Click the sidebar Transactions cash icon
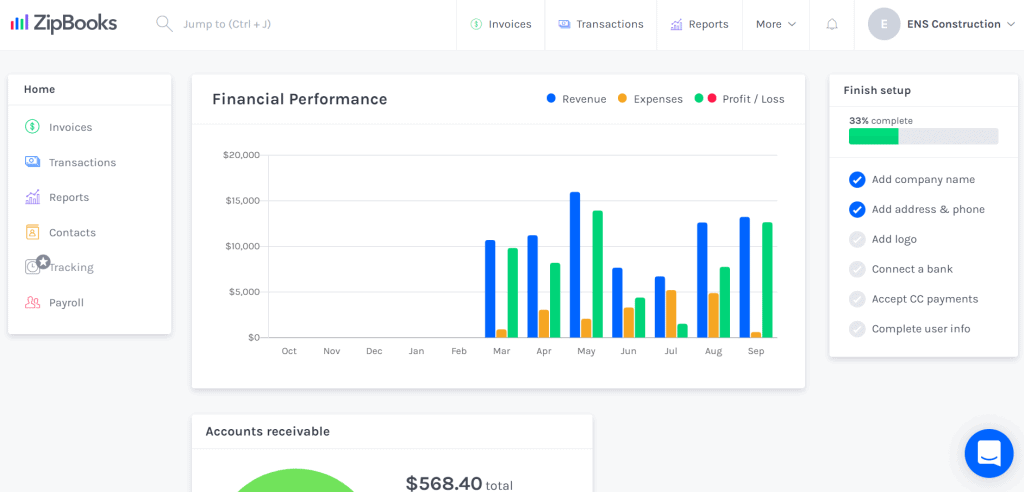Screen dimensions: 1024x492 click(x=33, y=161)
